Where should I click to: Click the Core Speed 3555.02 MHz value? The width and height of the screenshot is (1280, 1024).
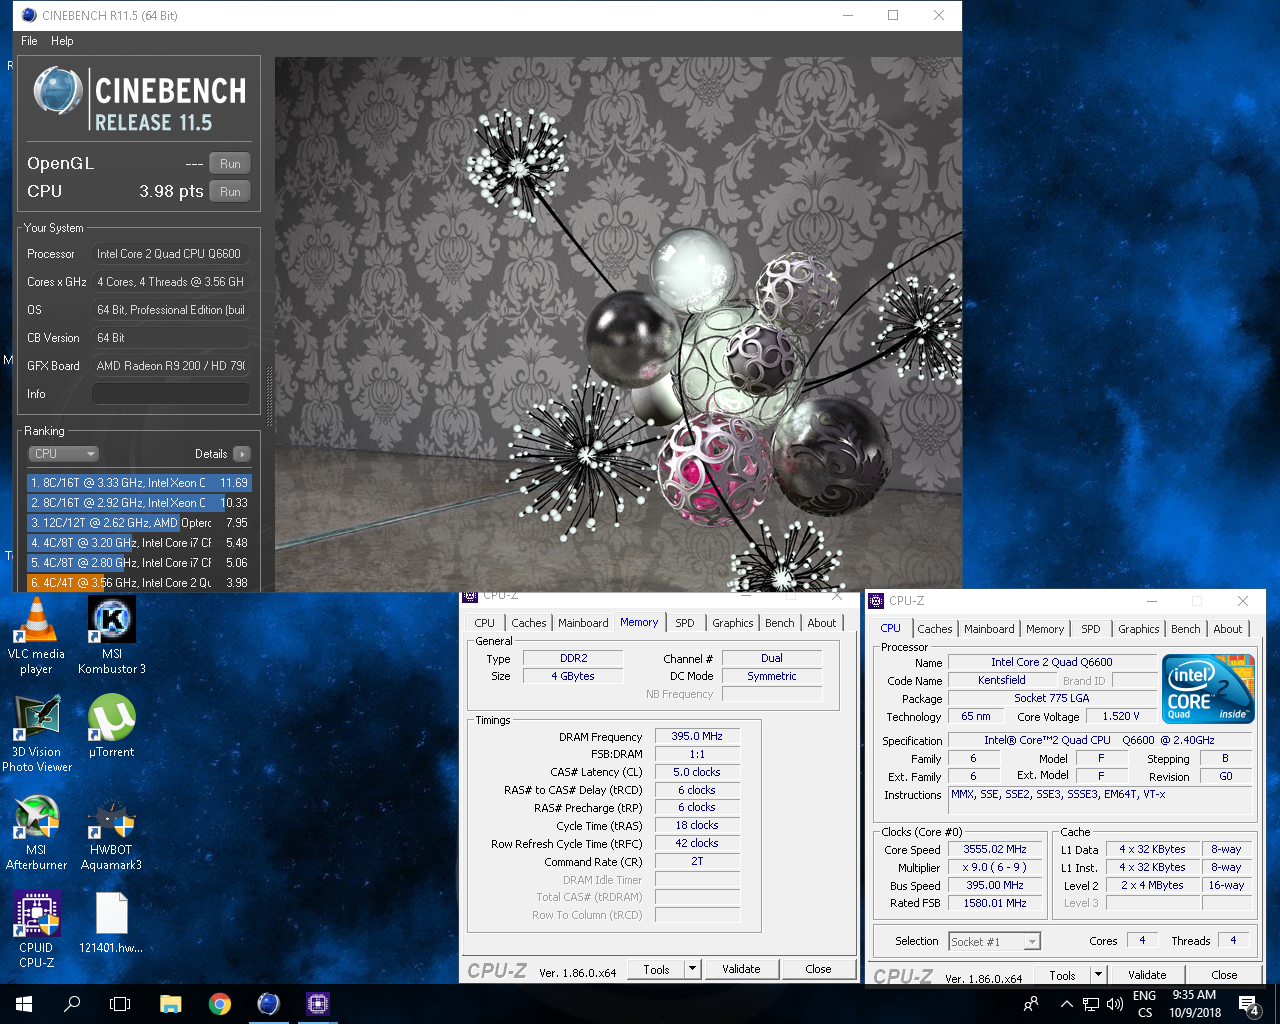[995, 849]
